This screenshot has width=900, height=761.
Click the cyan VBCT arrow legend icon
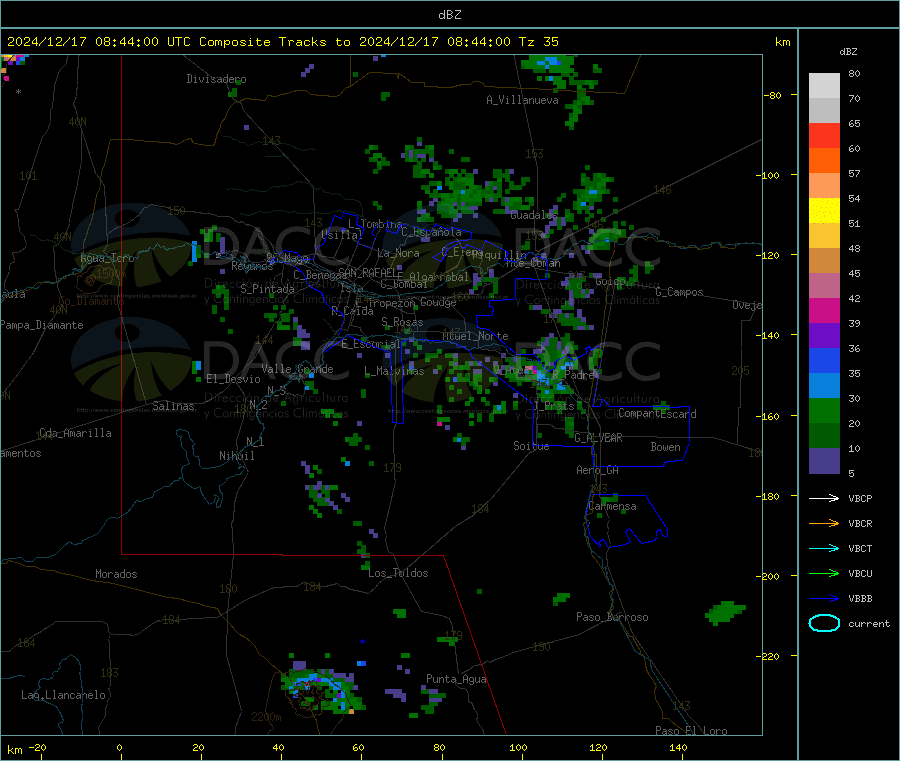[824, 549]
